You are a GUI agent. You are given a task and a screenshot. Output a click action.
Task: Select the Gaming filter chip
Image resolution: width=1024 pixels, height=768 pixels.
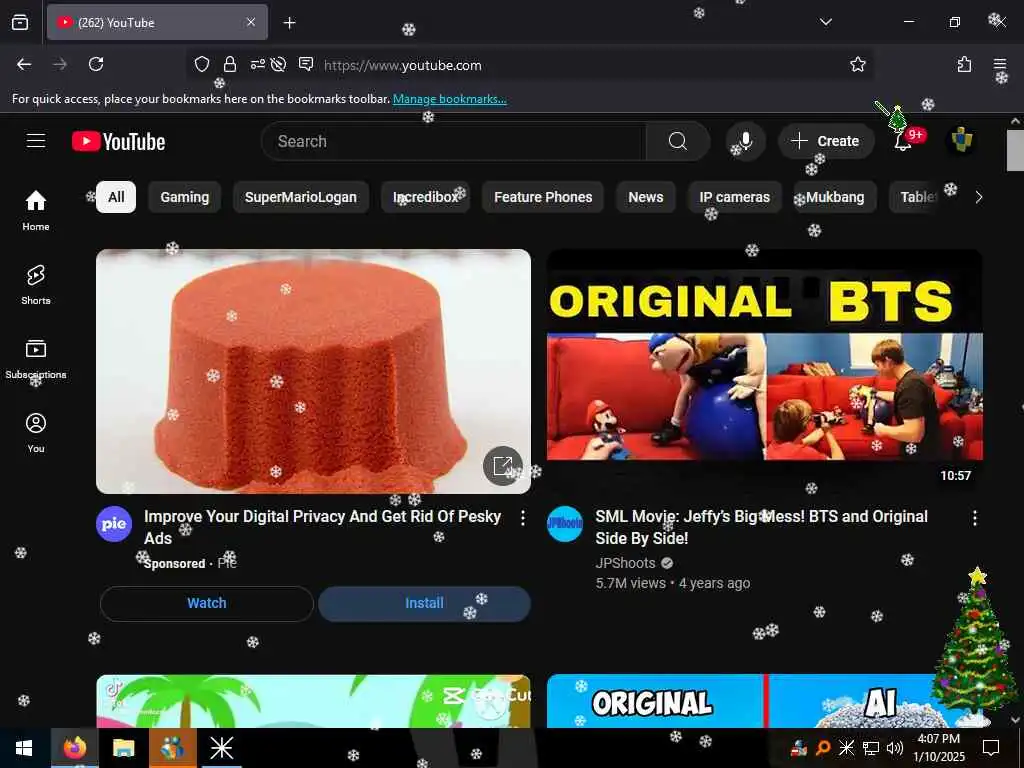tap(185, 197)
